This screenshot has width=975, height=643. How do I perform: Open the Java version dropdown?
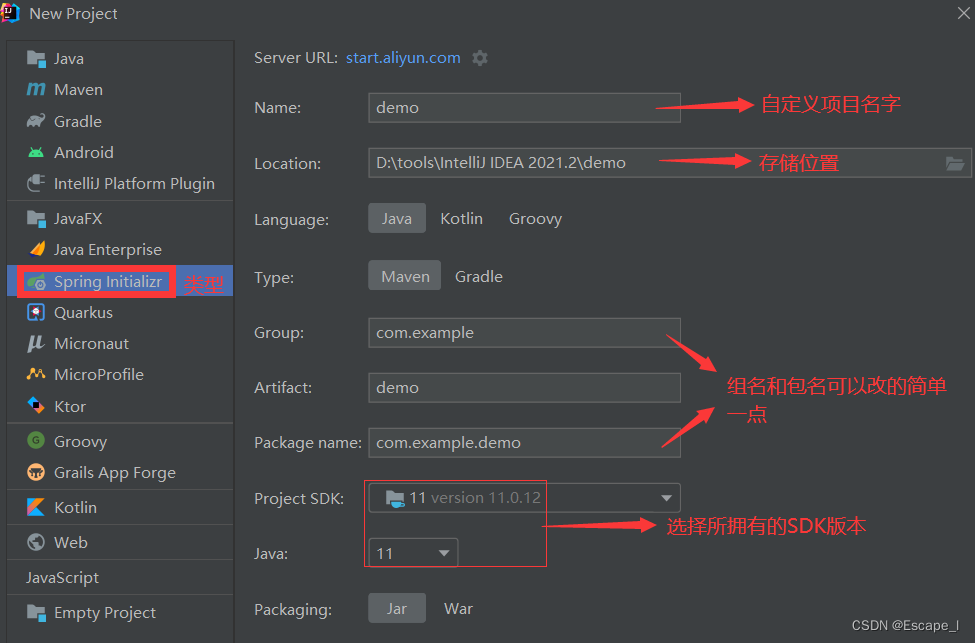coord(414,553)
